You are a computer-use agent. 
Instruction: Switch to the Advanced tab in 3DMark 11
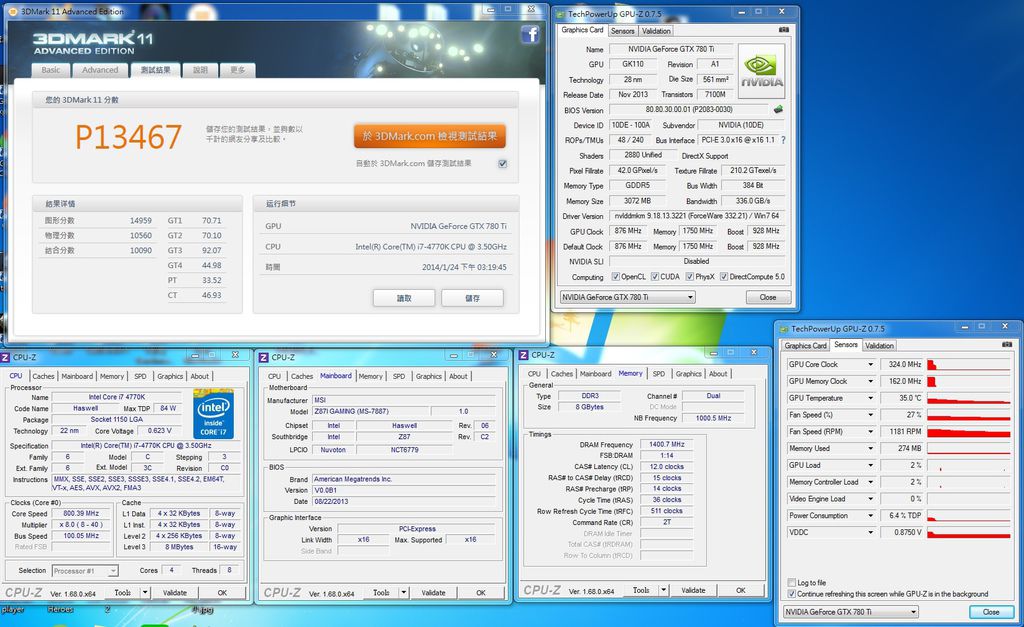pyautogui.click(x=100, y=70)
